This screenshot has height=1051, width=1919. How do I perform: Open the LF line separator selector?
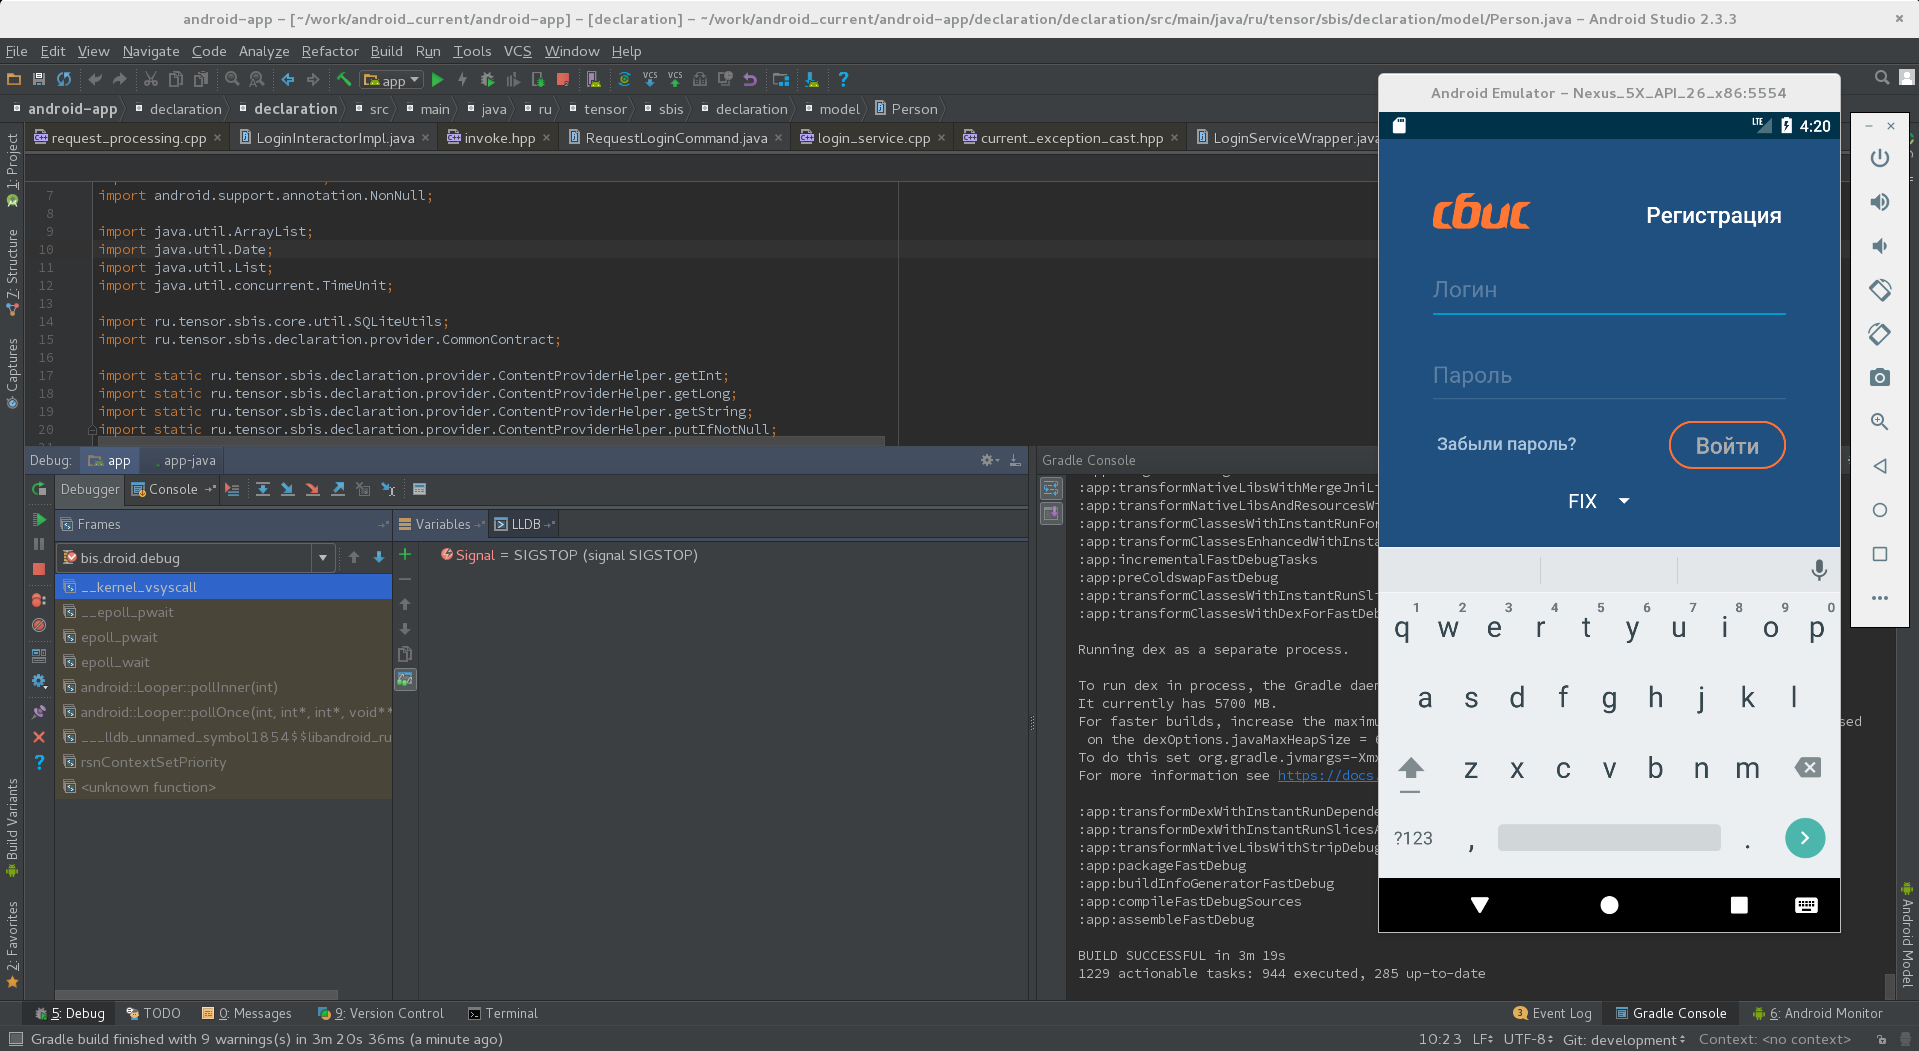[1483, 1039]
